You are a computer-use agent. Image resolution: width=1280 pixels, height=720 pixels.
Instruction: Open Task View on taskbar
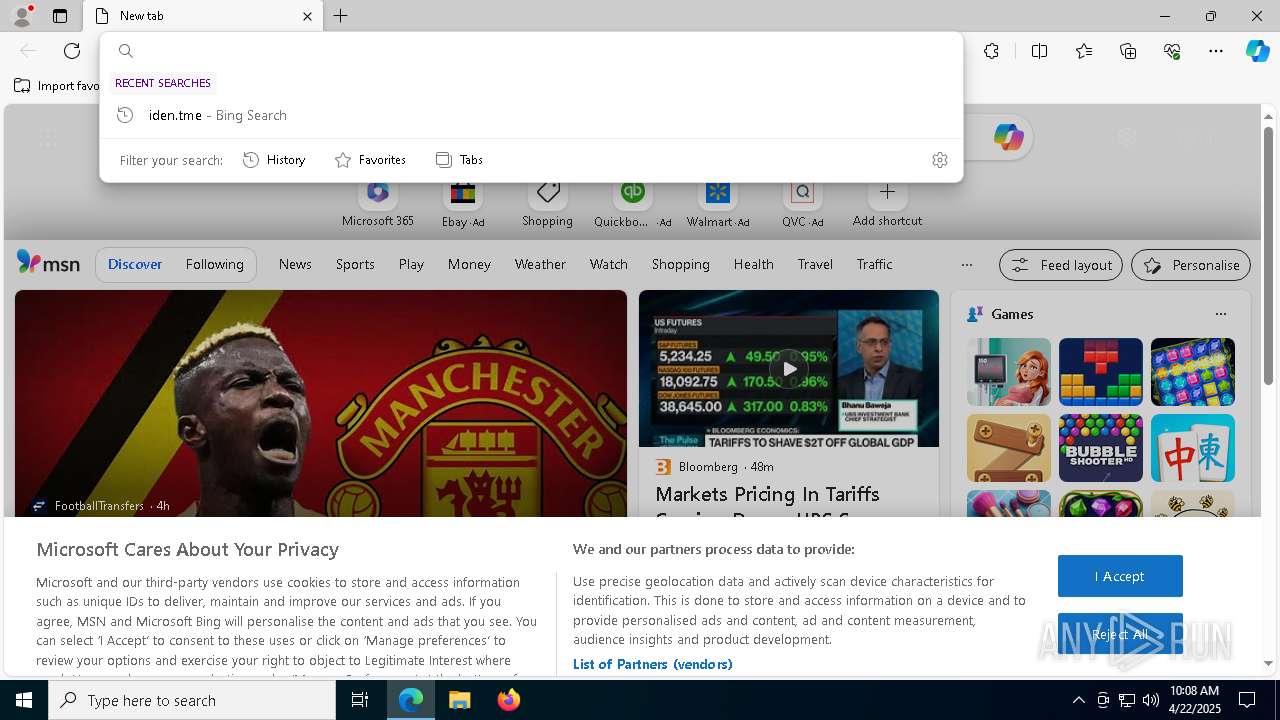[x=360, y=700]
